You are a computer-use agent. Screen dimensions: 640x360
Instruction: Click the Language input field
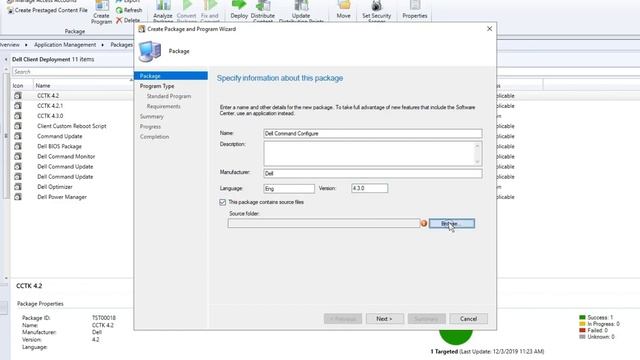289,189
